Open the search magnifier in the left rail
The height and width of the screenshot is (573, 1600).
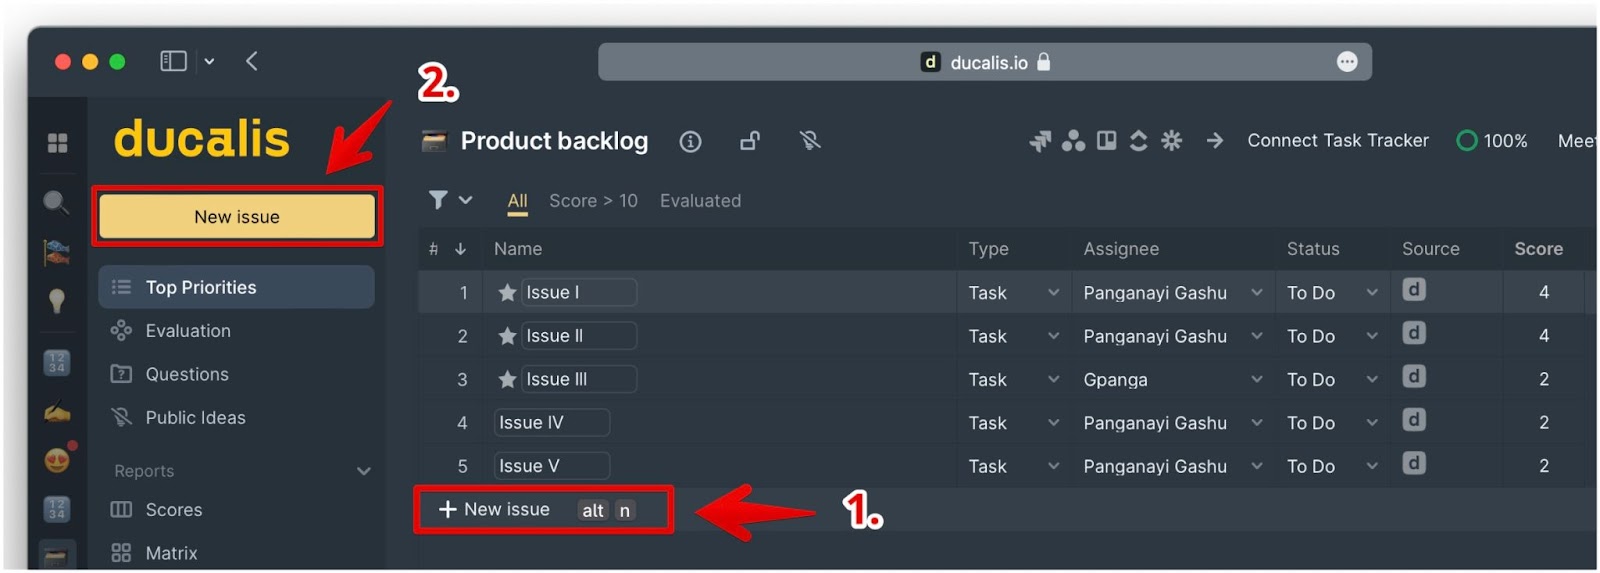pyautogui.click(x=56, y=202)
